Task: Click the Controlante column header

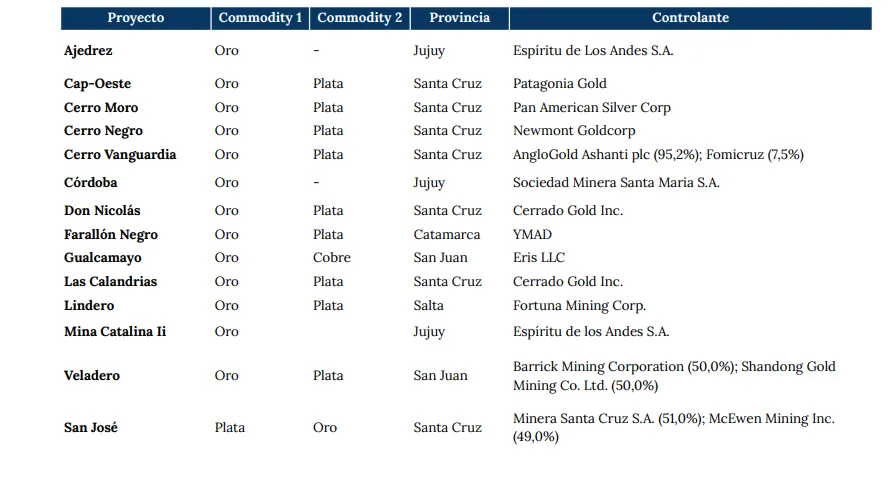Action: (690, 18)
